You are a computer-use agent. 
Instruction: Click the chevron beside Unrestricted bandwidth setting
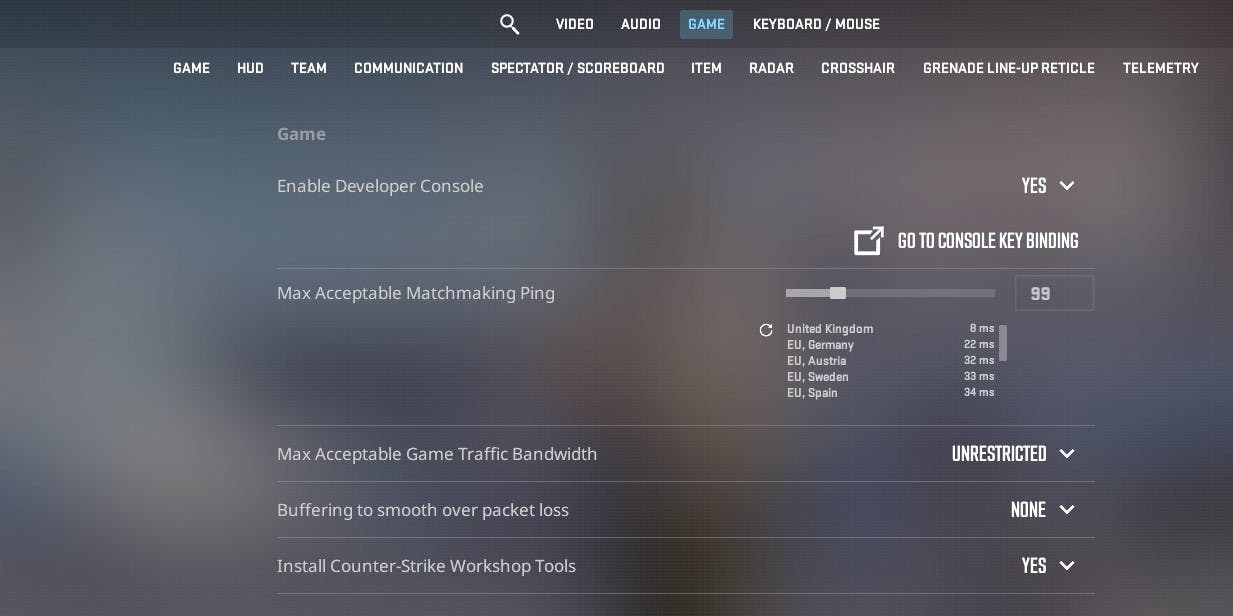pyautogui.click(x=1066, y=454)
